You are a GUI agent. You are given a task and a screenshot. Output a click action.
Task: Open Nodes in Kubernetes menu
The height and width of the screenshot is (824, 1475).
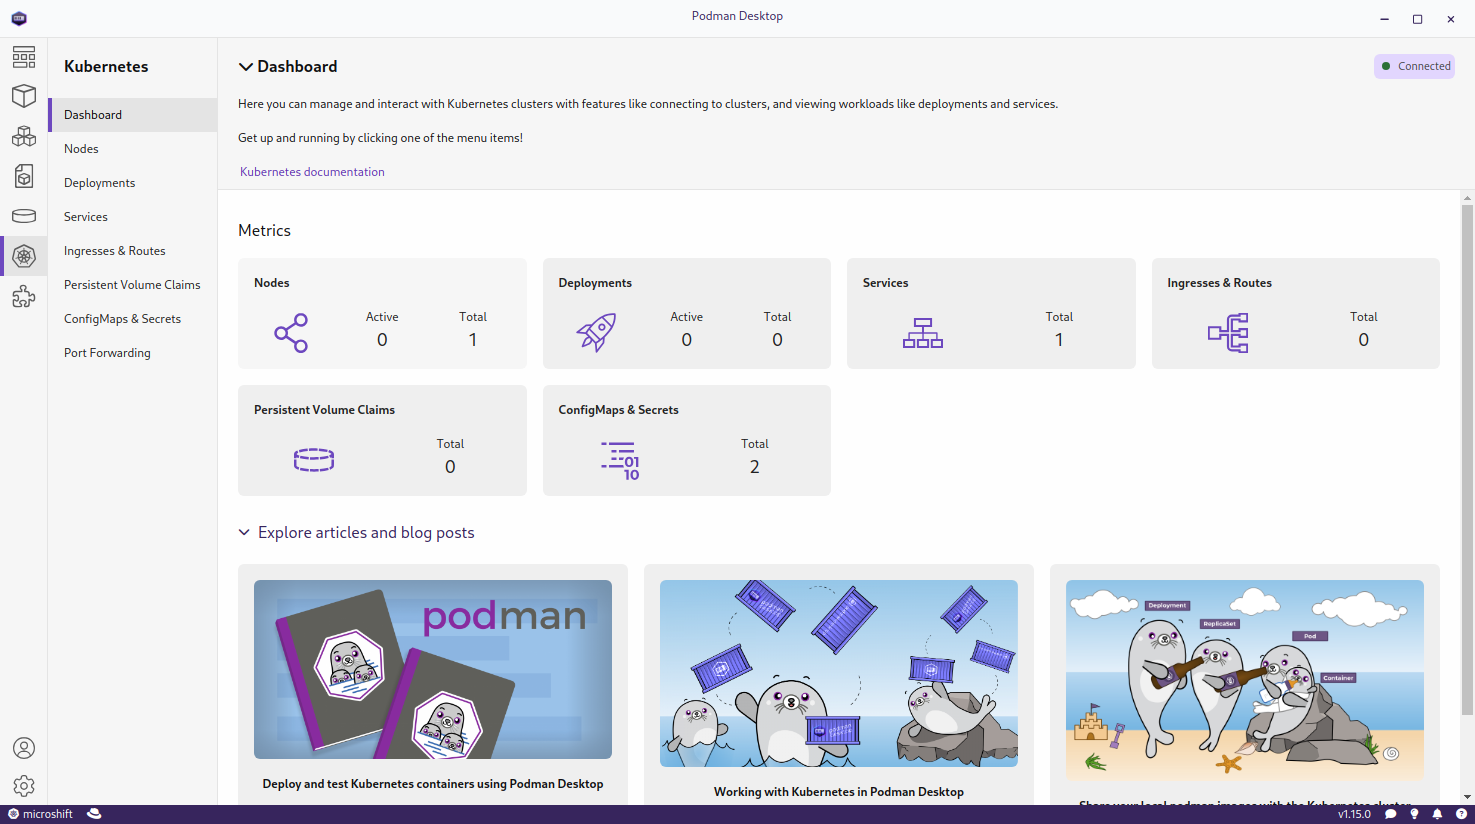tap(133, 149)
